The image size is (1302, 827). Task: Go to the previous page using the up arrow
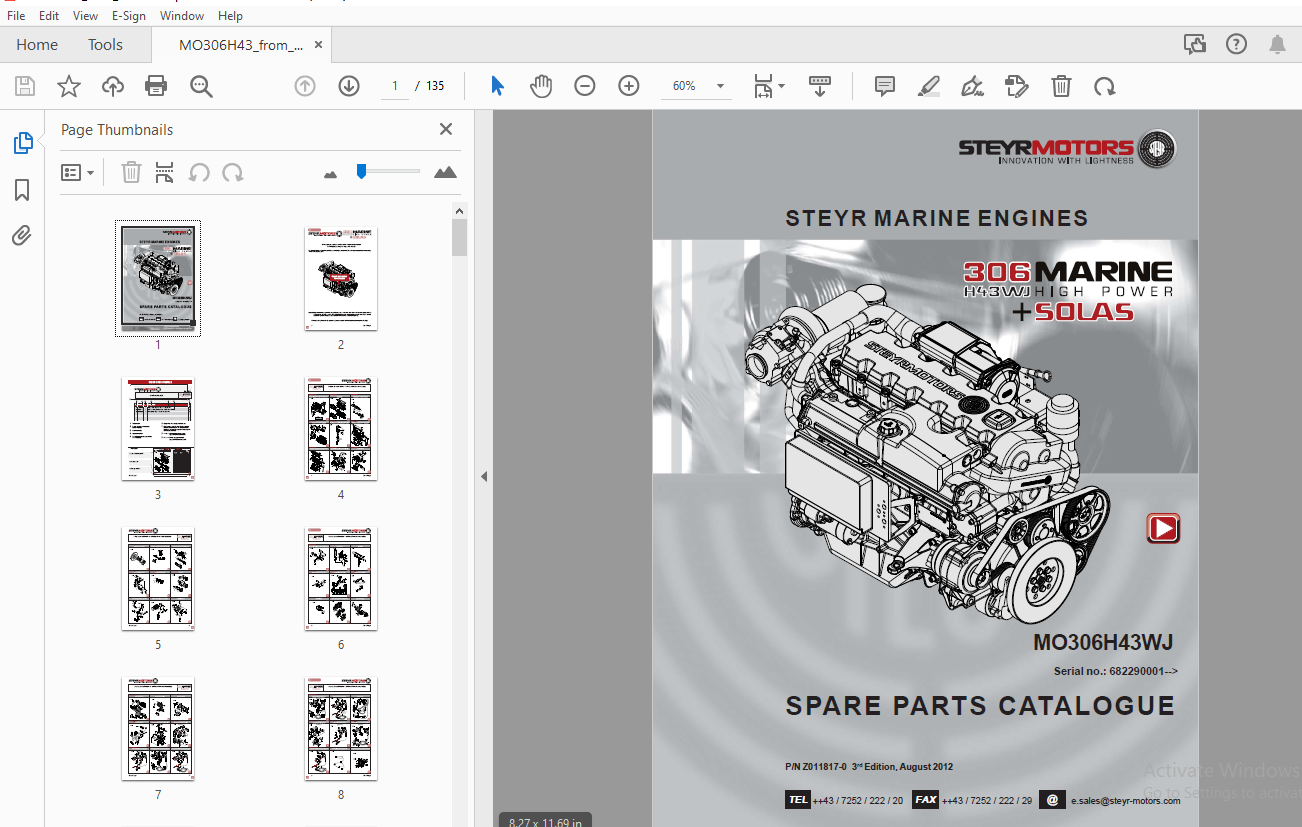click(305, 86)
